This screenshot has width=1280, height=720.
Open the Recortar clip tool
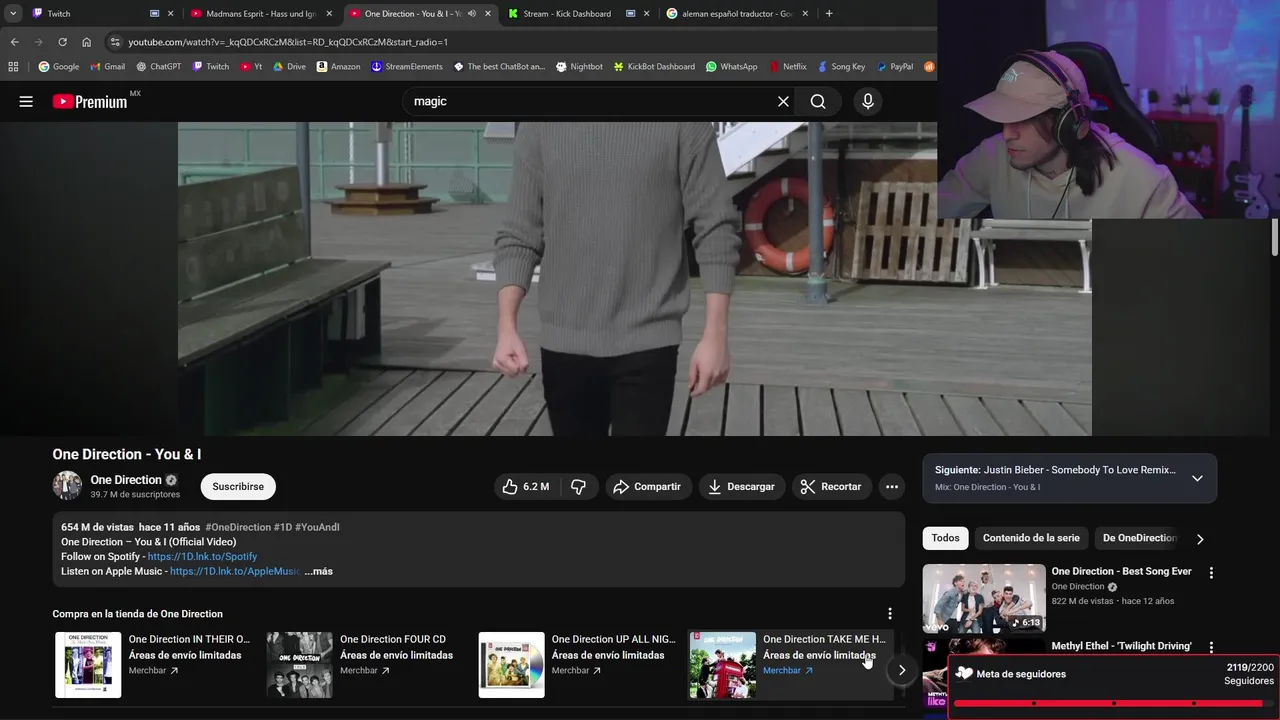click(832, 486)
